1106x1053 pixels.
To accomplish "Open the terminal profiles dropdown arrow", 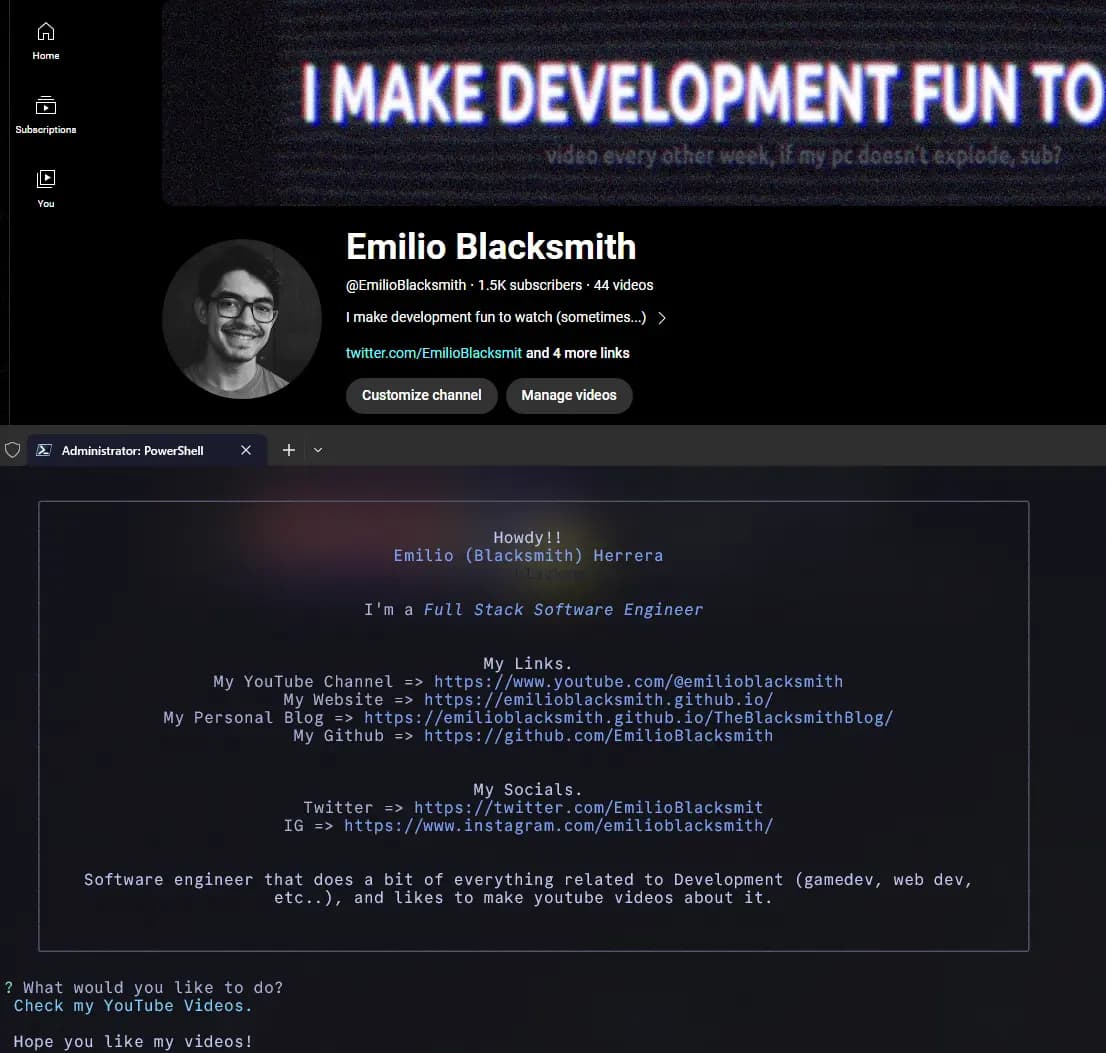I will pyautogui.click(x=318, y=451).
